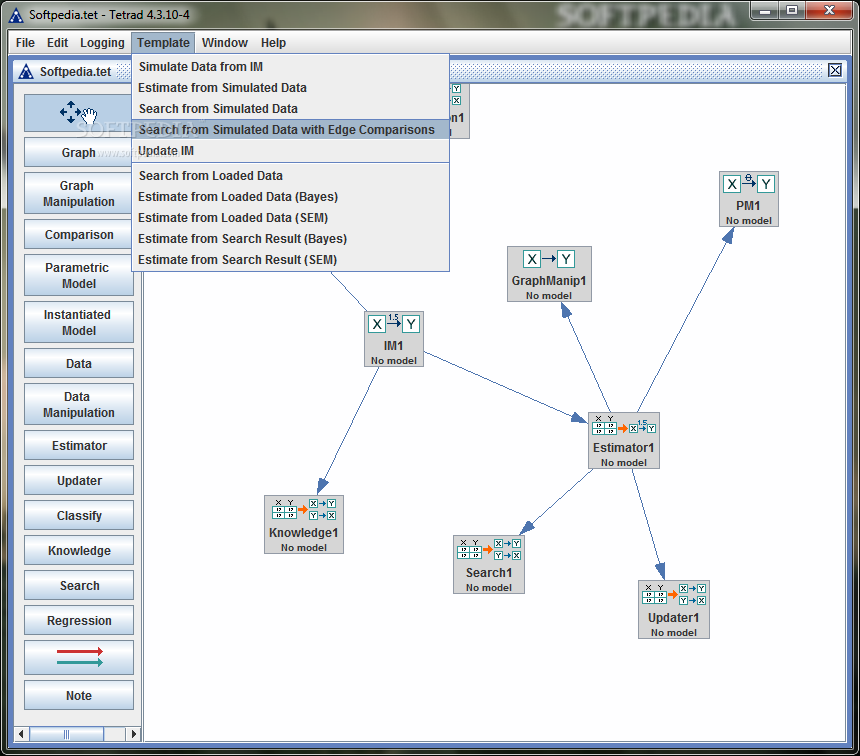Click the Softpedia.tet internal window icon
Image resolution: width=860 pixels, height=756 pixels.
(26, 71)
